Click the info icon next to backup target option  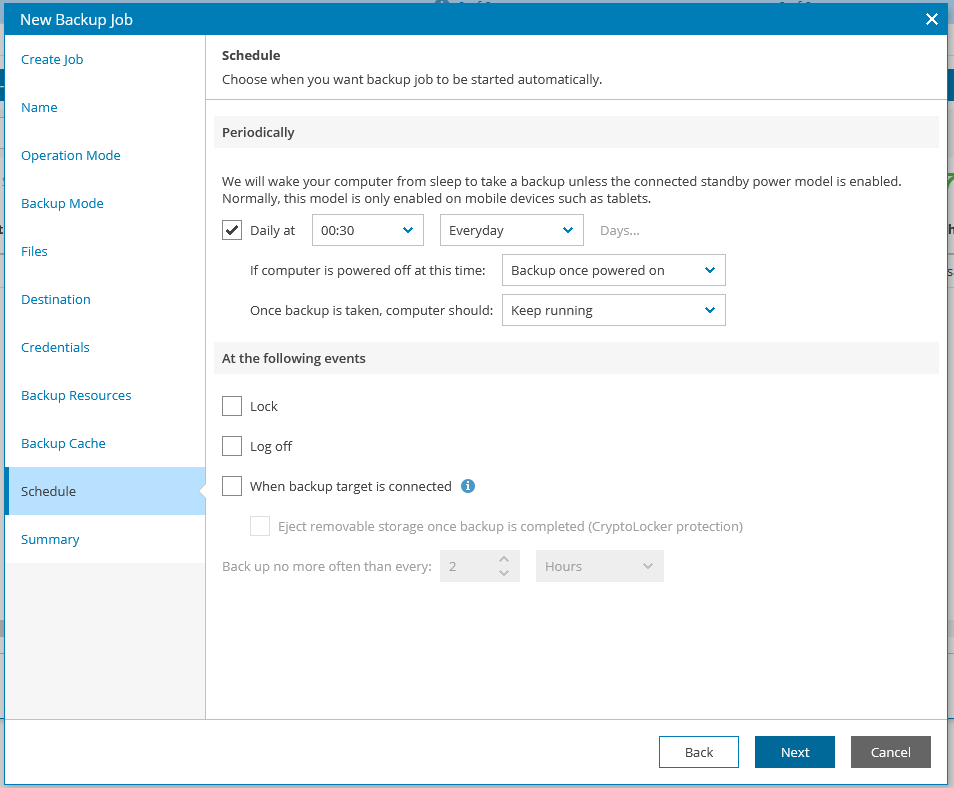coord(467,486)
